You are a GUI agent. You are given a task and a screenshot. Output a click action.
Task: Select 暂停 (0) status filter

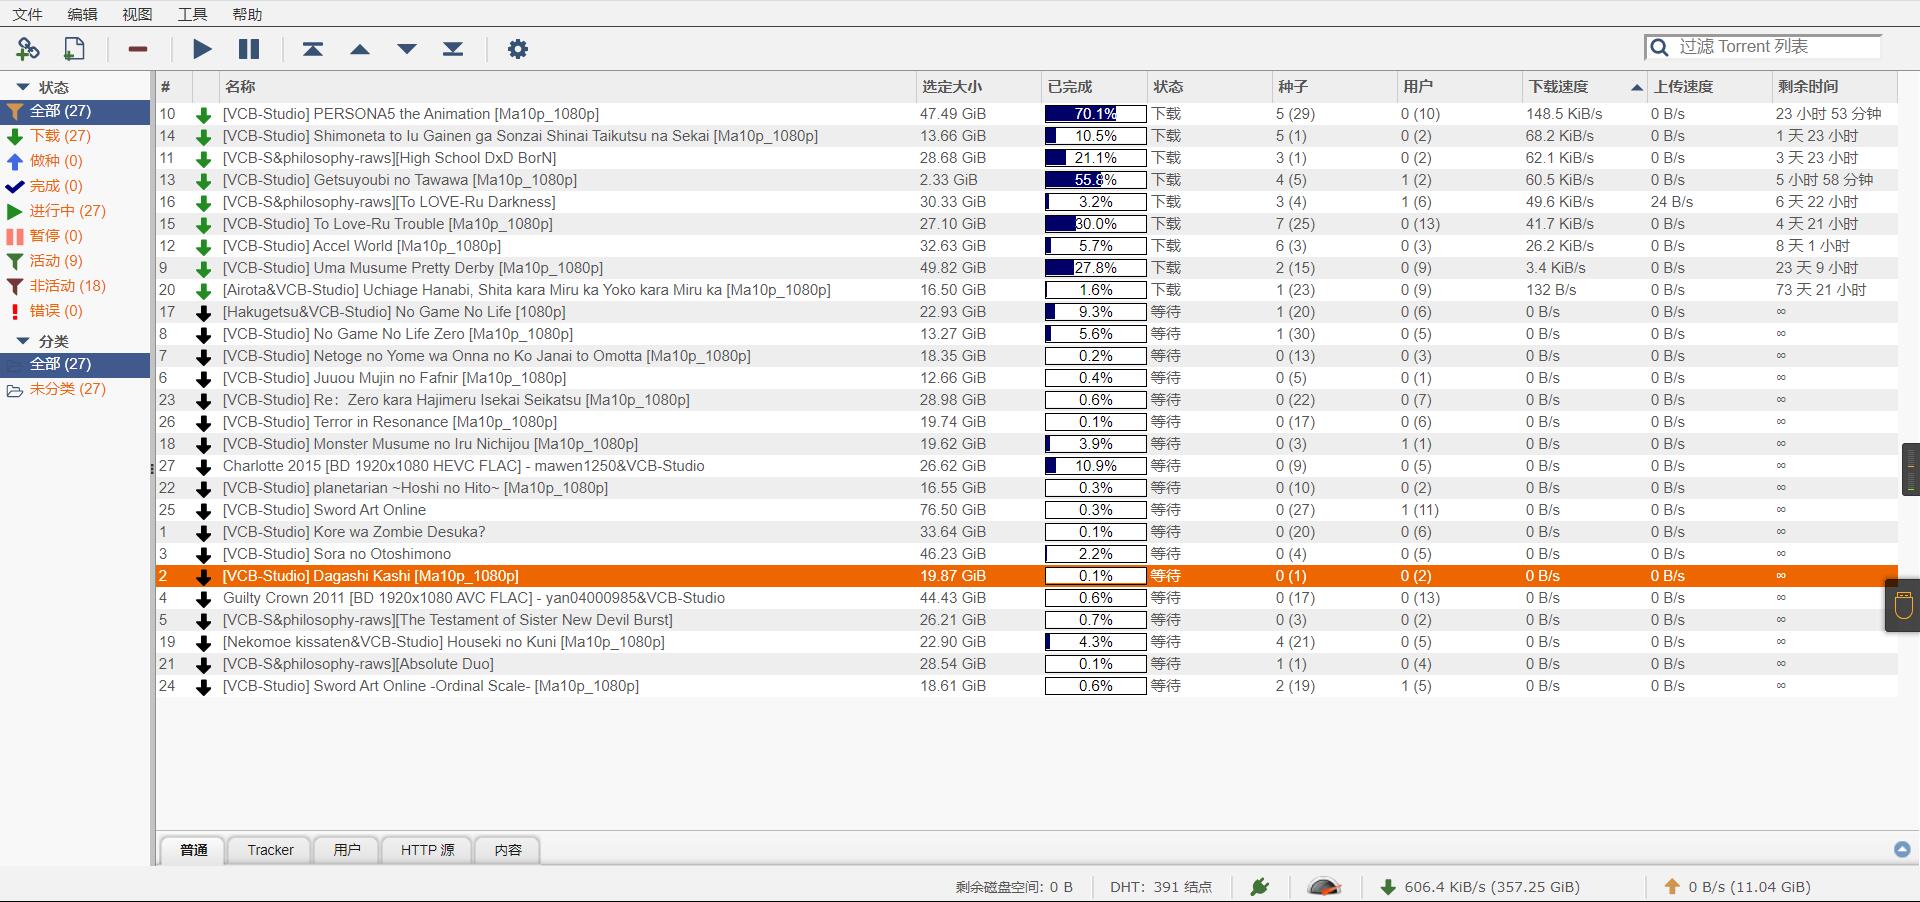(75, 236)
